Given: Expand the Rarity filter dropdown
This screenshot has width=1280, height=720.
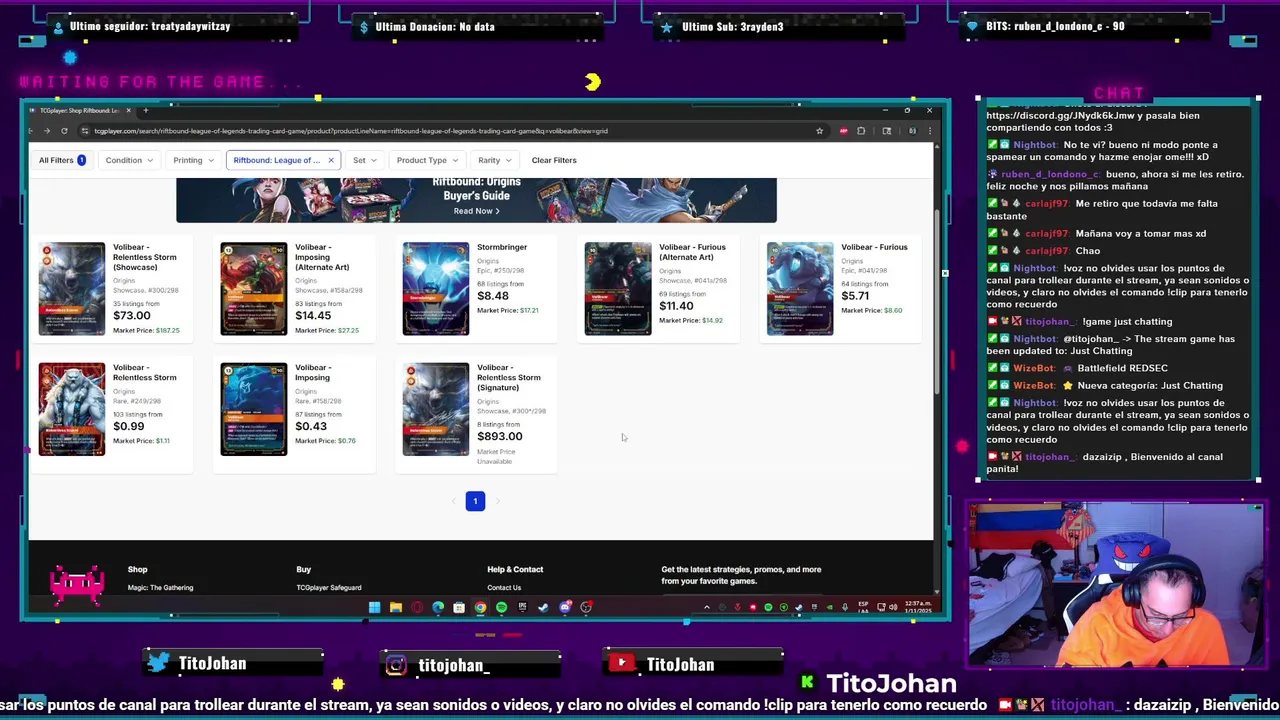Looking at the screenshot, I should (x=494, y=160).
